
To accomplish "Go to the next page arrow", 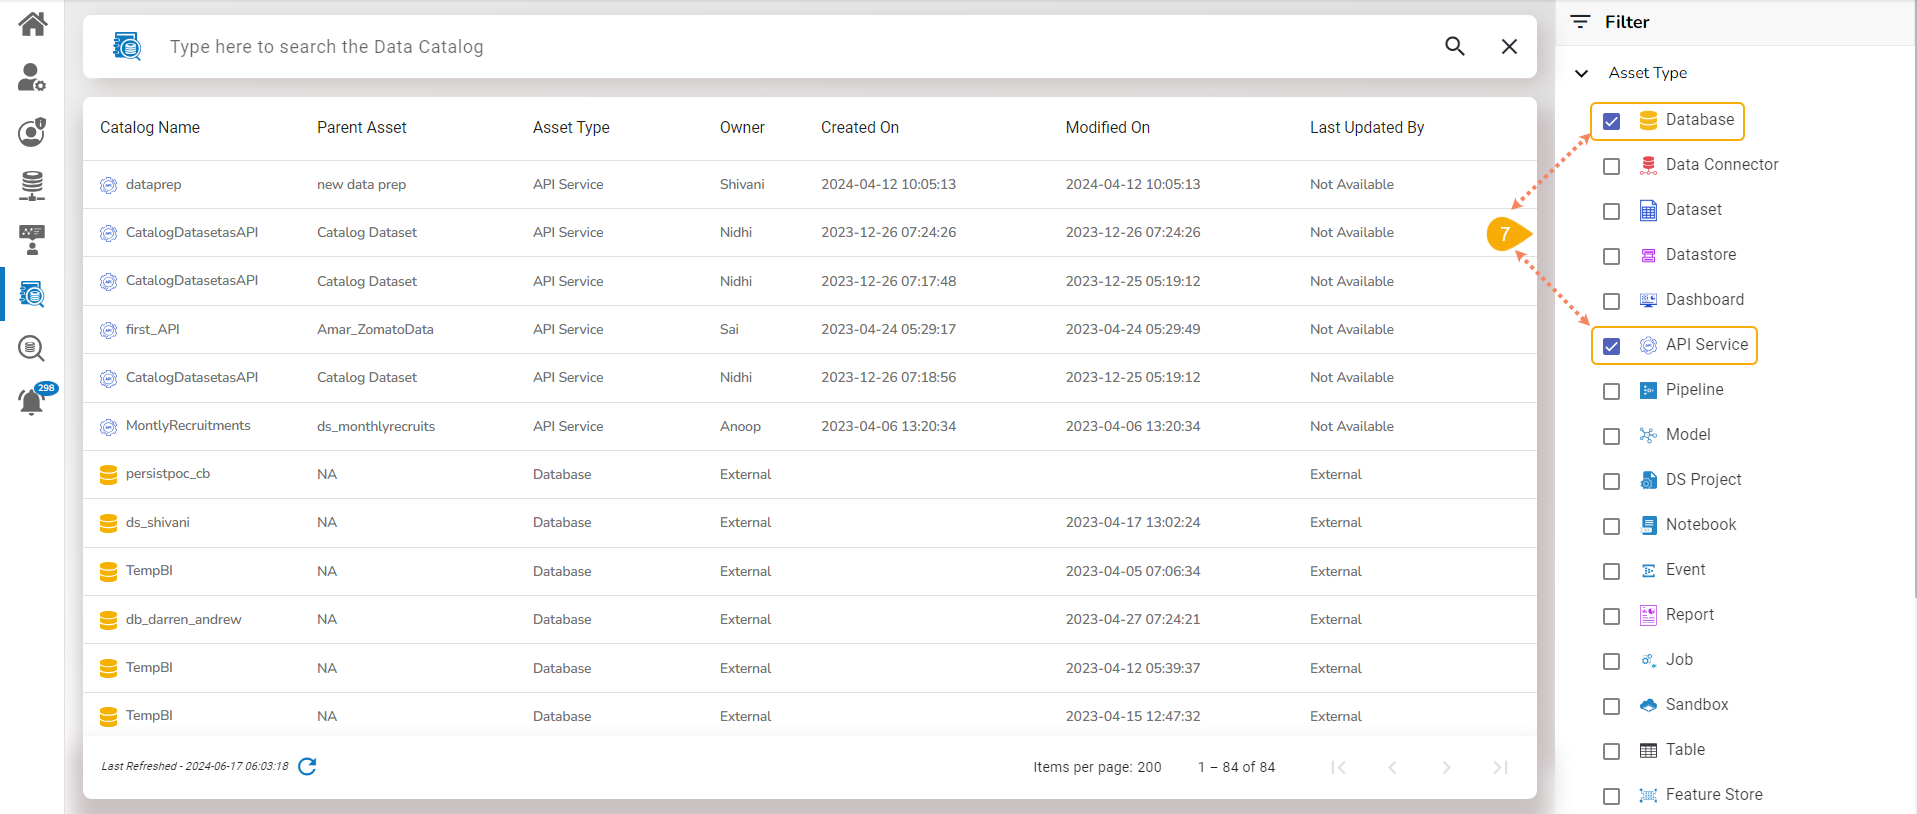I will pyautogui.click(x=1446, y=767).
